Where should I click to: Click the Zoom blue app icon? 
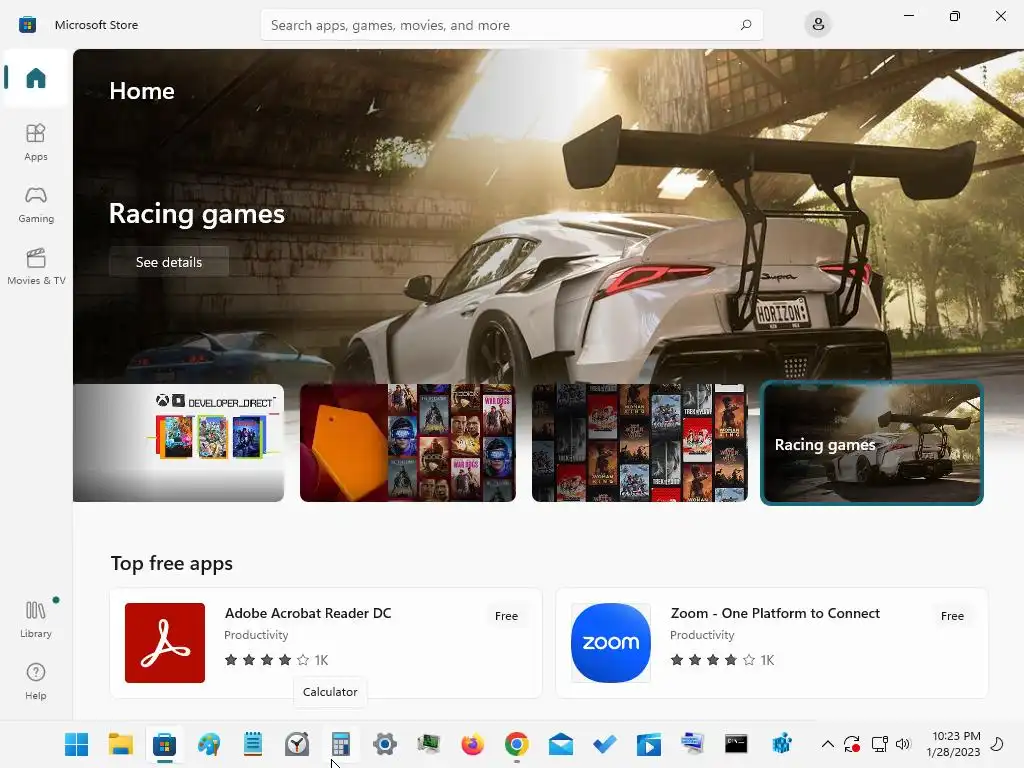611,643
